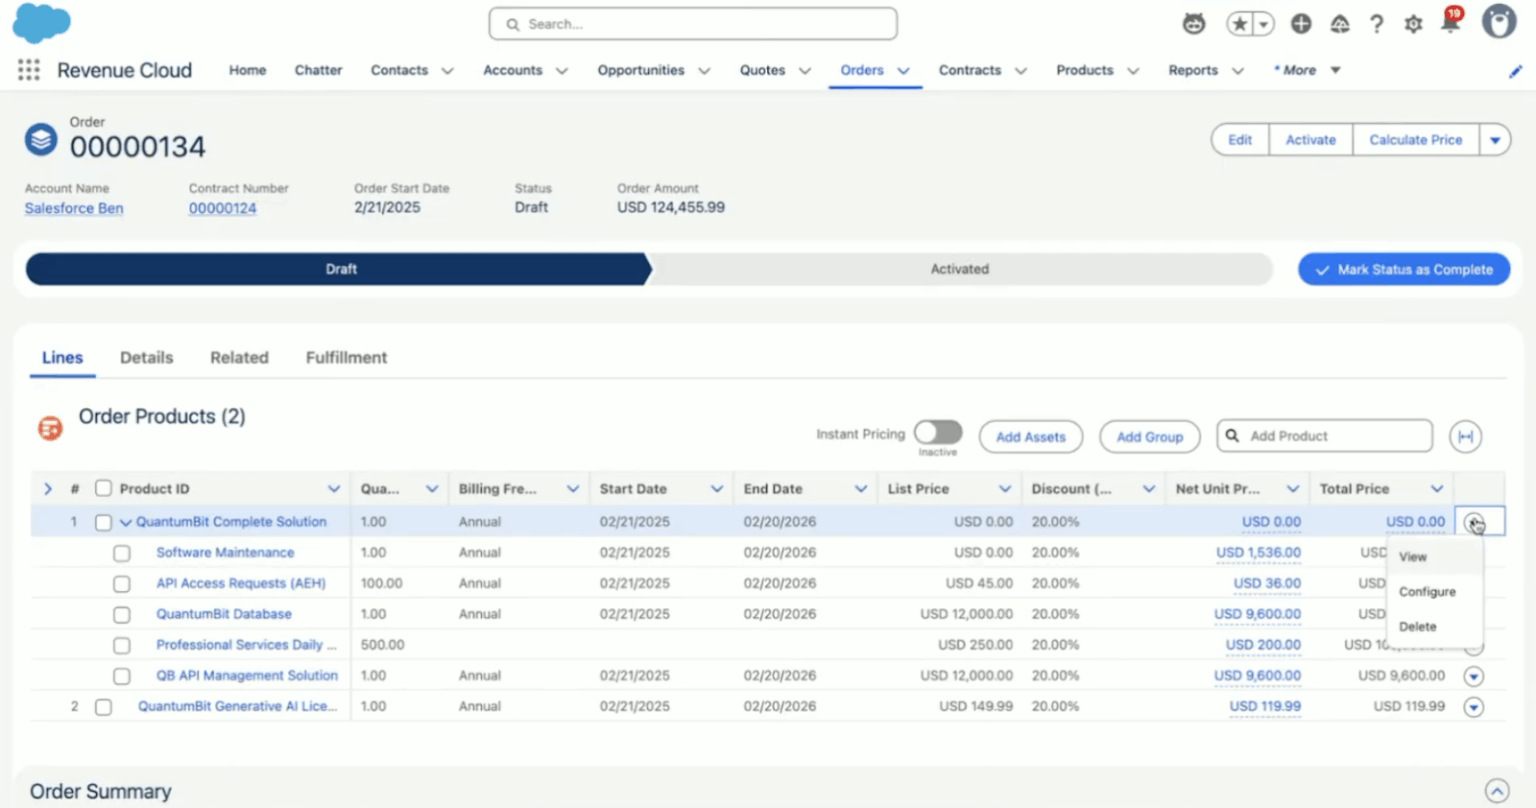Click the Calculate Price button
The width and height of the screenshot is (1536, 808).
point(1415,140)
